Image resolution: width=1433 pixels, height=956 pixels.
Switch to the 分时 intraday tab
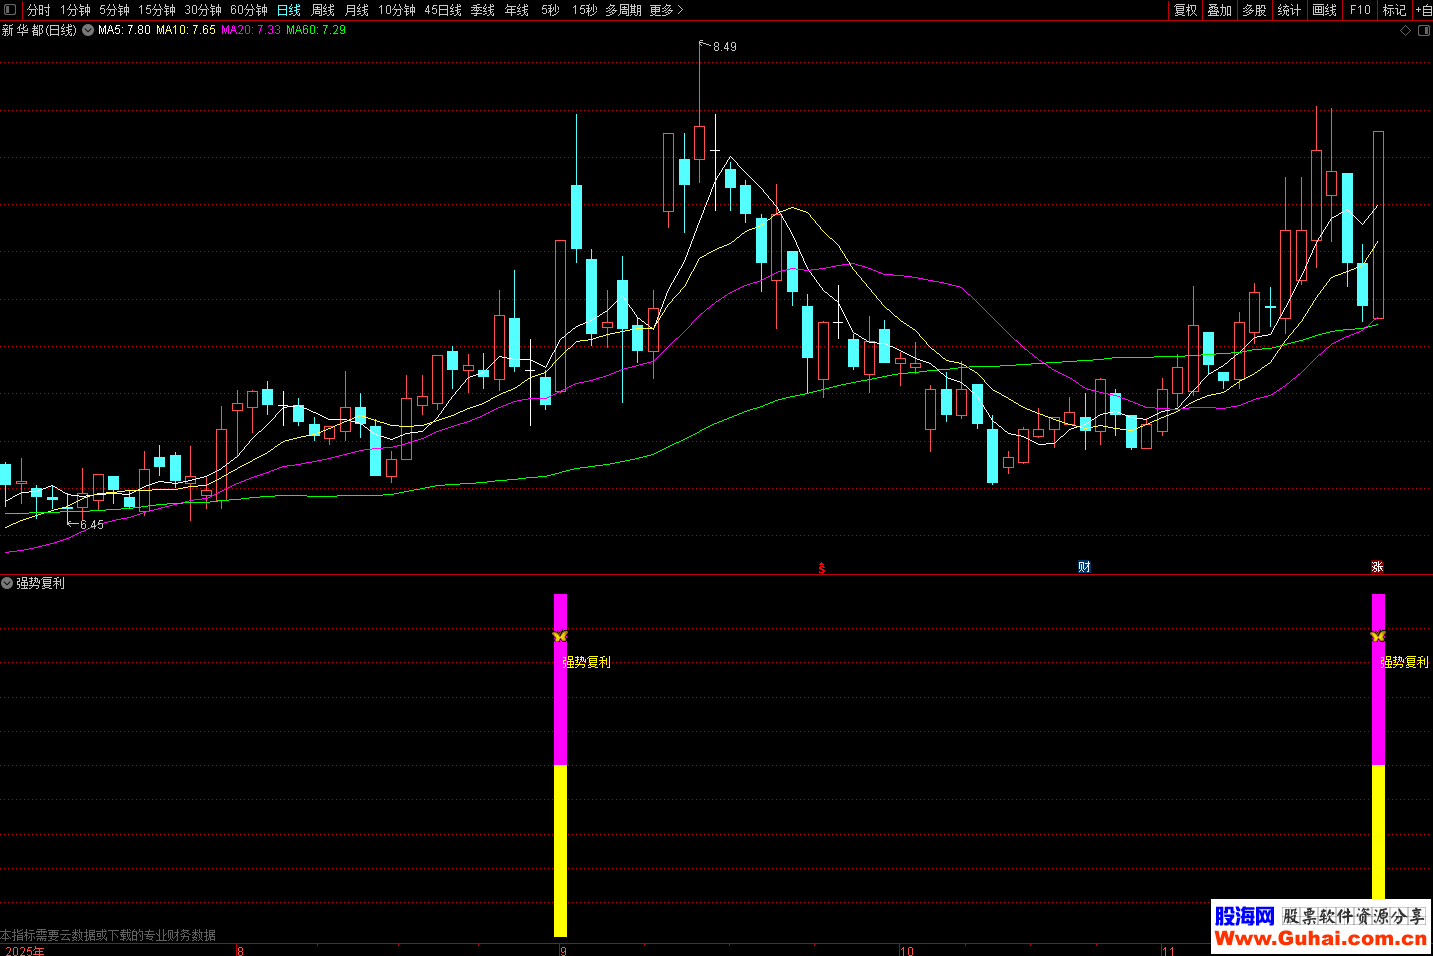[39, 10]
